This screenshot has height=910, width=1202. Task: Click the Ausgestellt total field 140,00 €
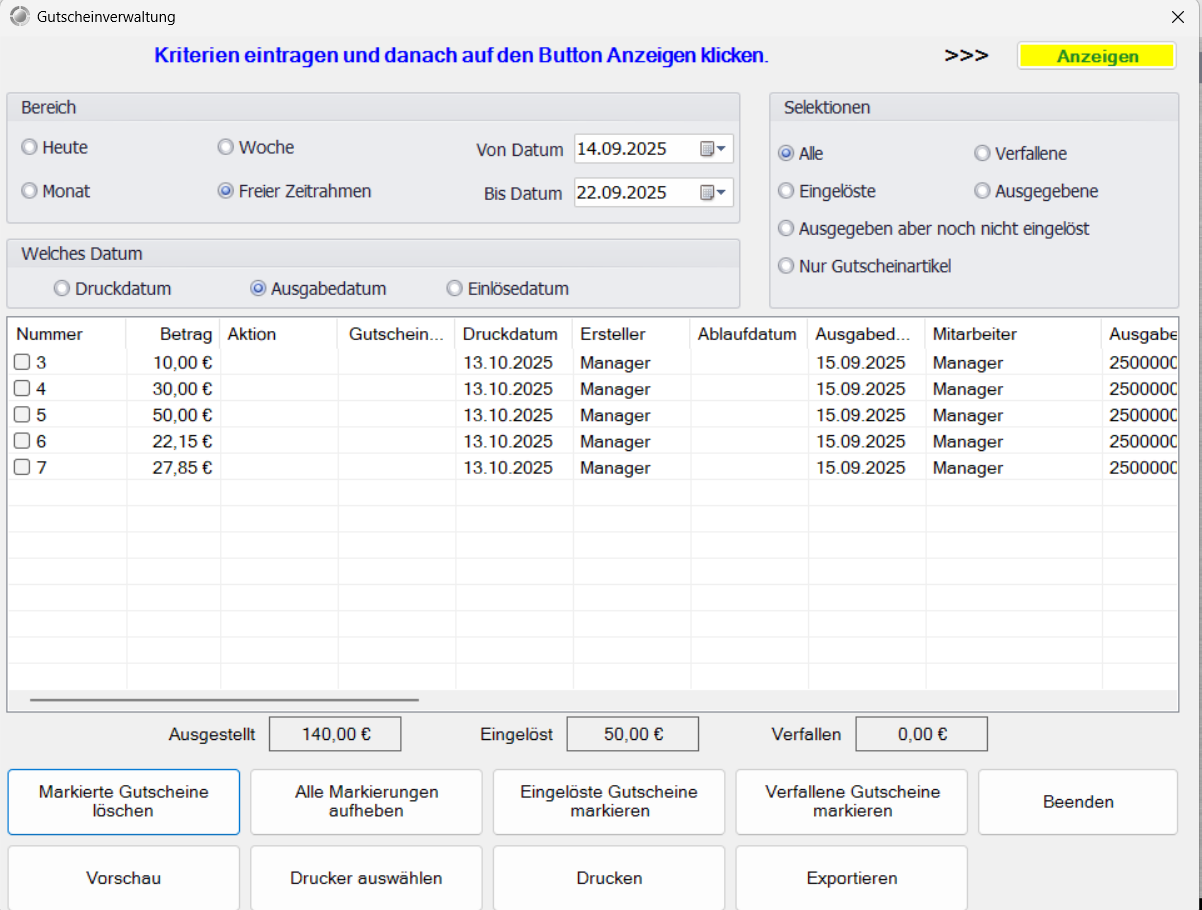(335, 734)
